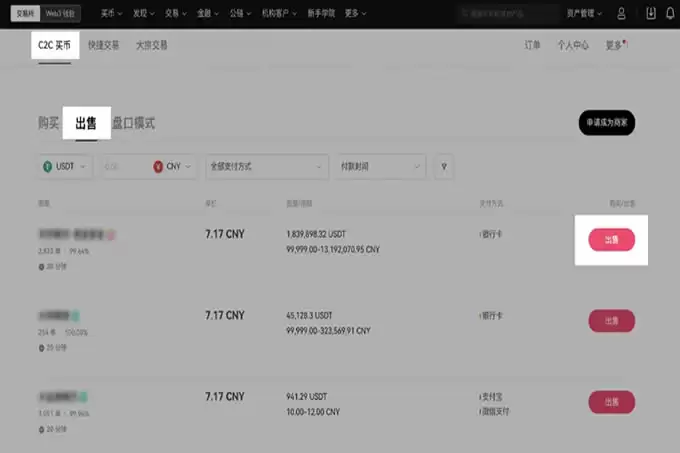Click the 99,999.00-13,192,070.95 CNY limit text
This screenshot has width=680, height=453.
333,249
